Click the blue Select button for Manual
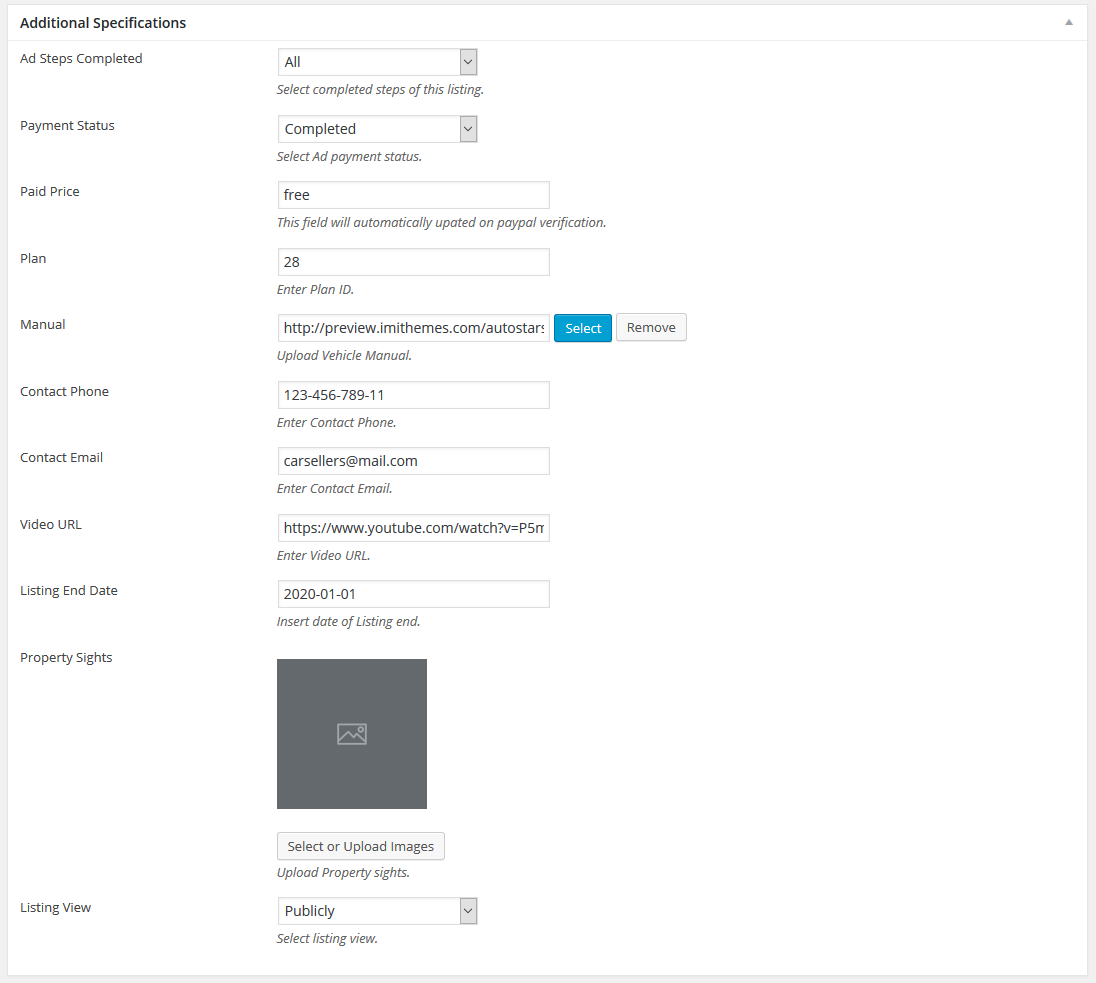Screen dimensions: 1096x983 (583, 328)
